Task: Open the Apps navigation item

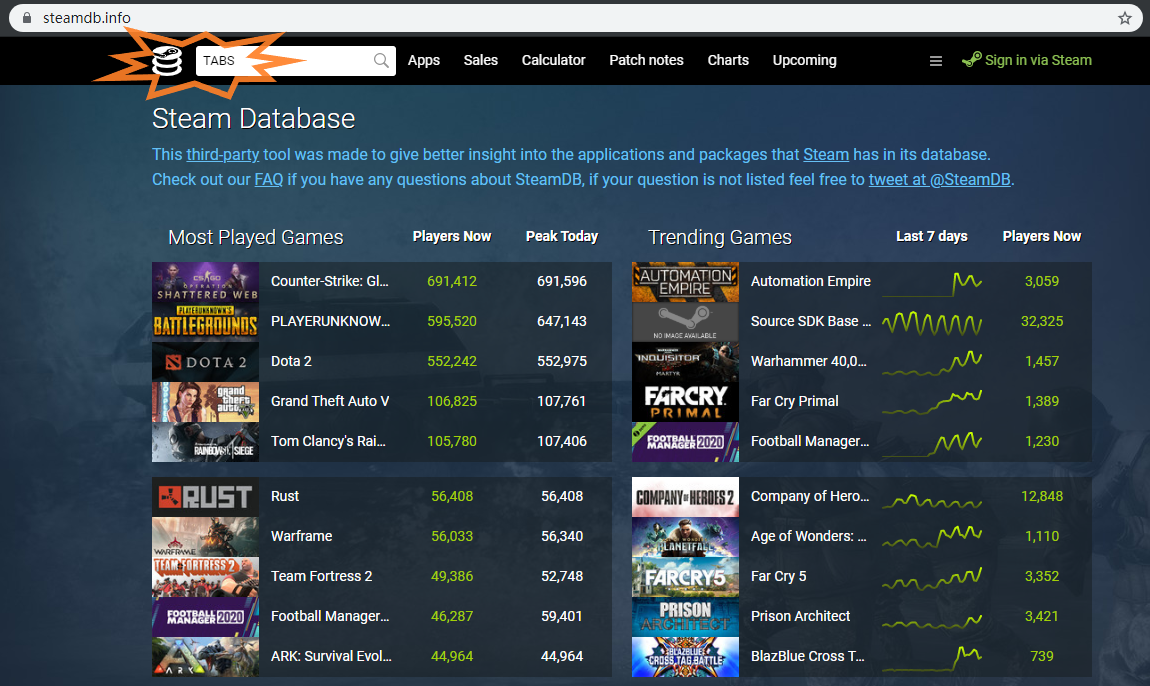Action: point(423,60)
